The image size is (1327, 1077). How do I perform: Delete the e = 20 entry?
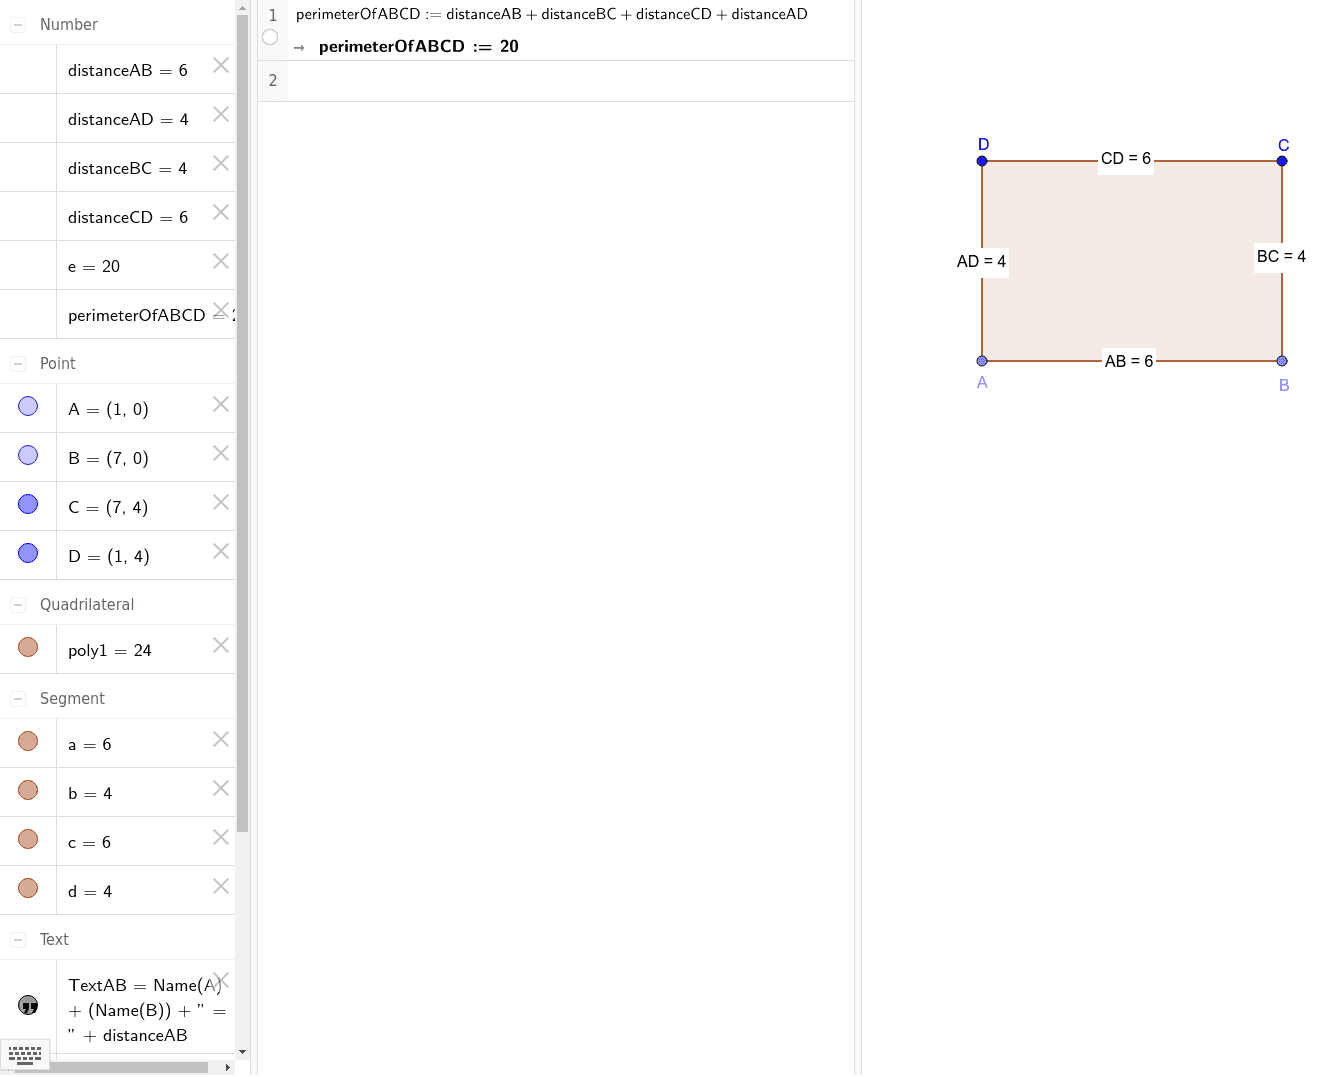point(221,261)
